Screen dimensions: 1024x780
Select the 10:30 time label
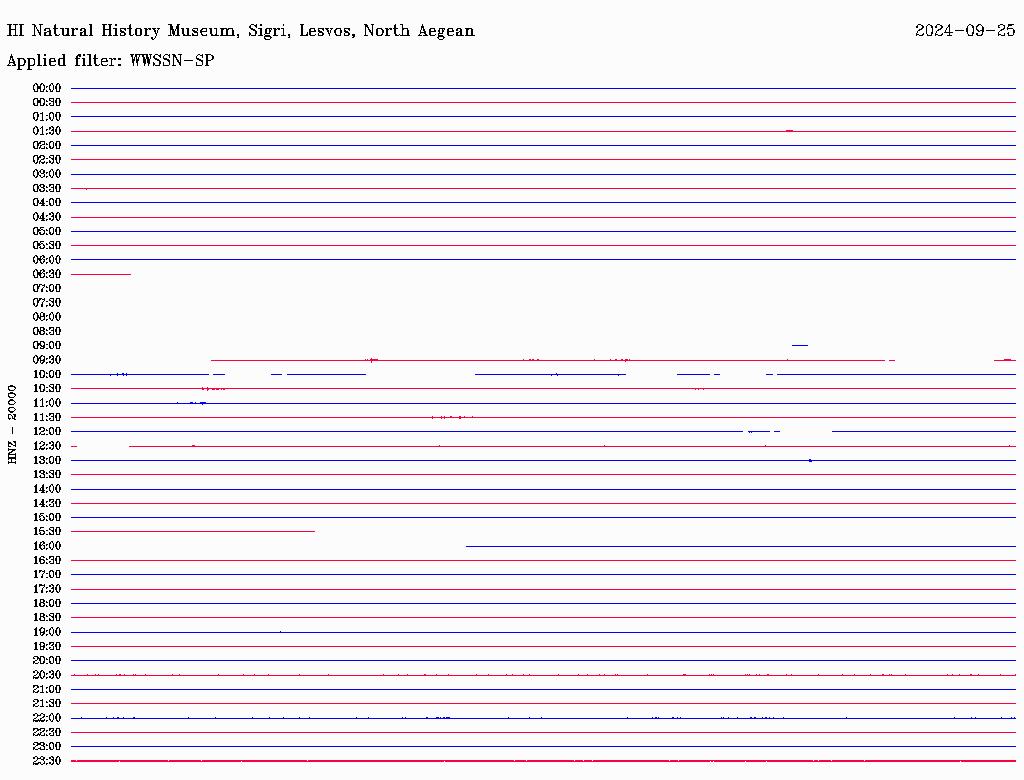(47, 389)
